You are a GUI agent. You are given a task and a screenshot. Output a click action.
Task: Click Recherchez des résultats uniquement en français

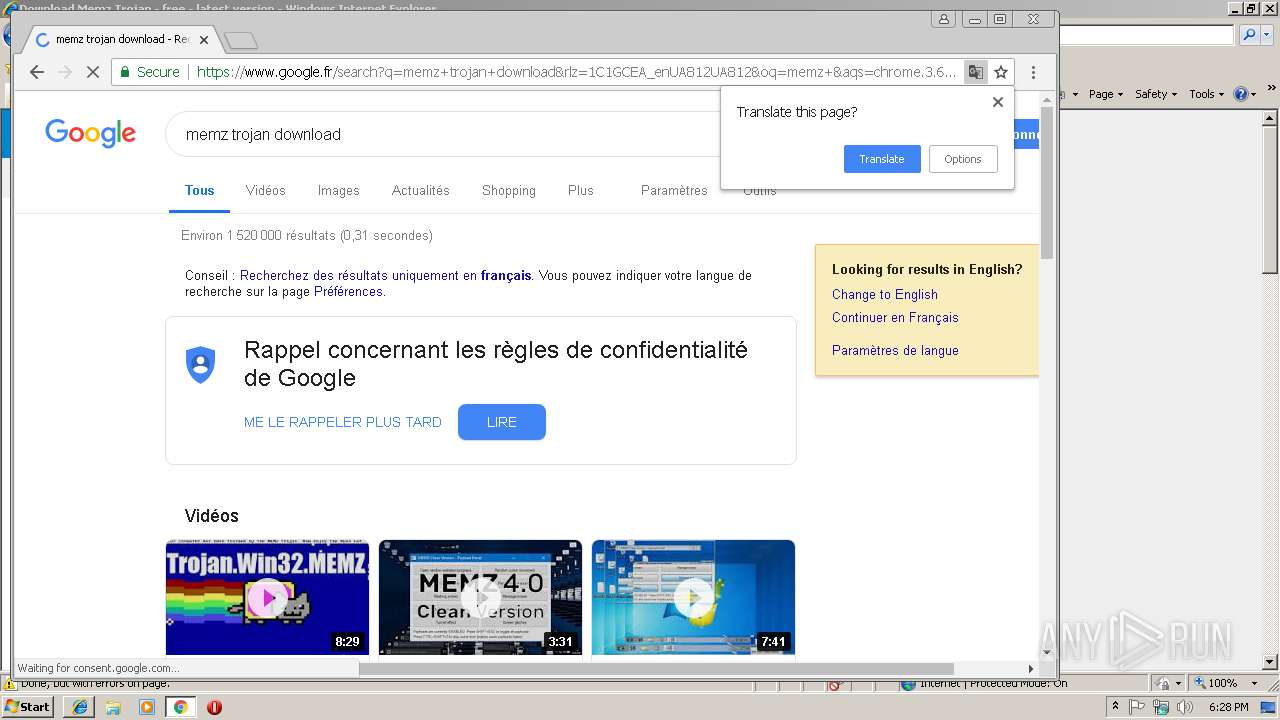coord(386,275)
